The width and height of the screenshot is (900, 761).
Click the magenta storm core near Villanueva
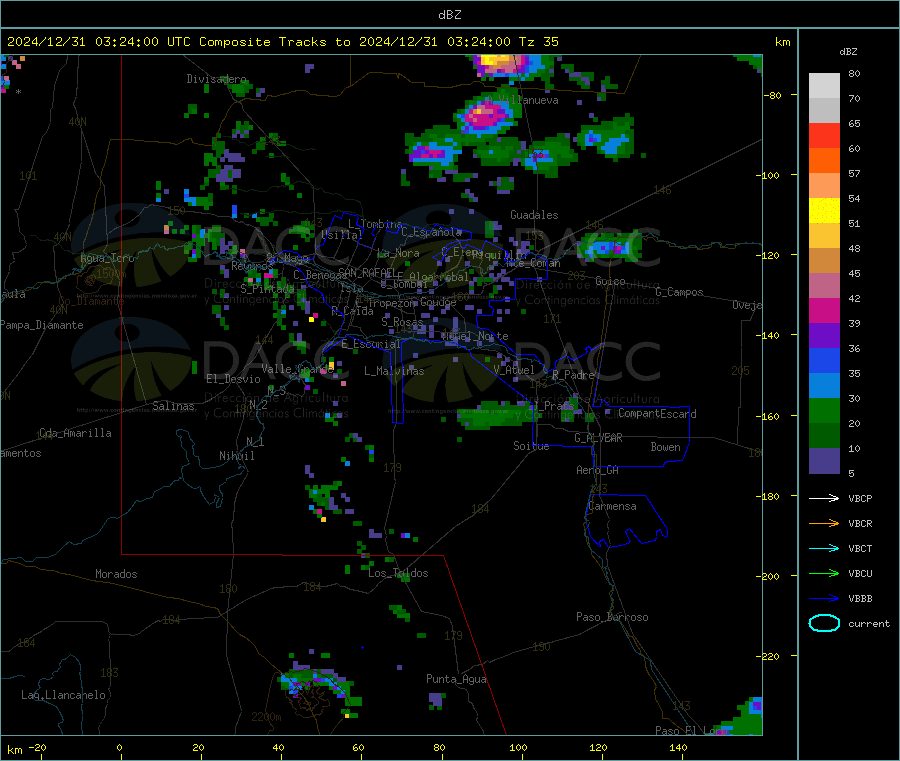point(485,117)
